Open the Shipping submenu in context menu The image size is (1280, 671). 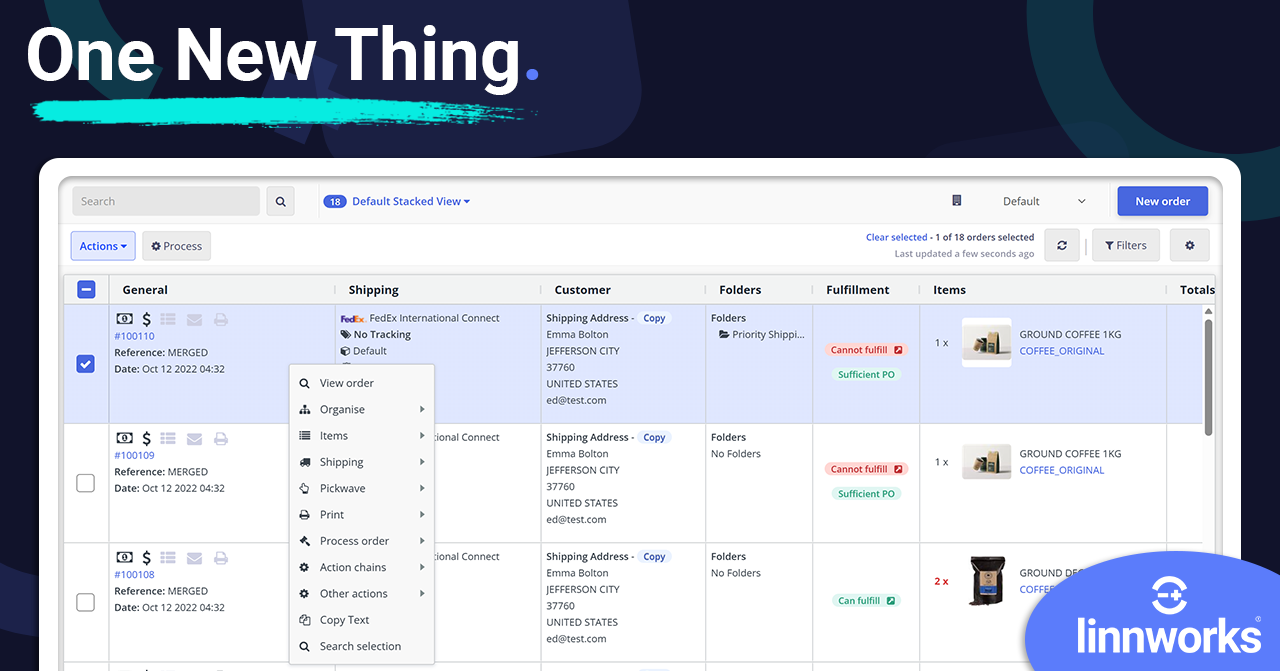[x=341, y=462]
